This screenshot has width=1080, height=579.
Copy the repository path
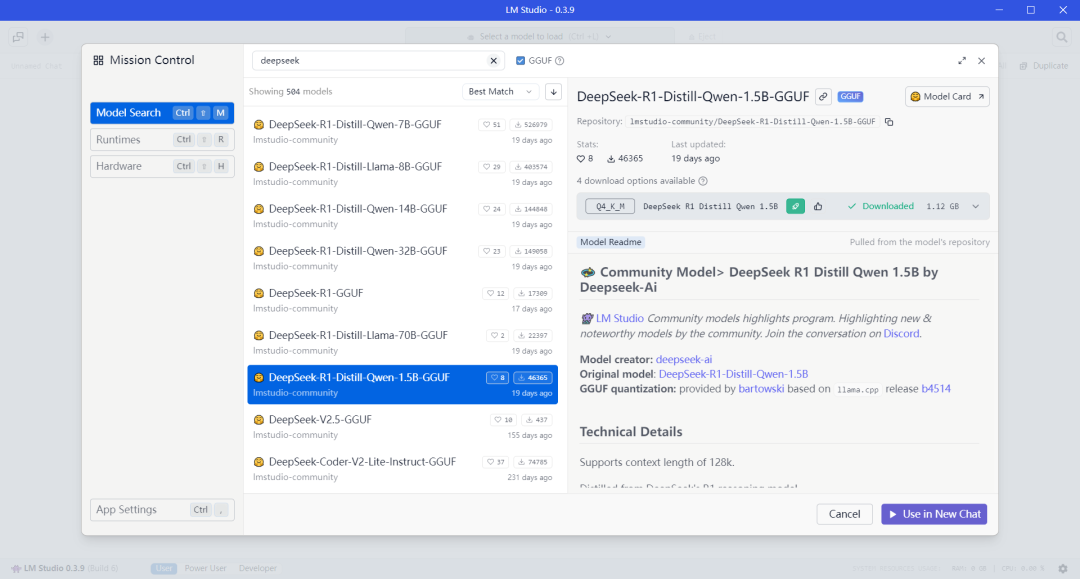click(889, 122)
